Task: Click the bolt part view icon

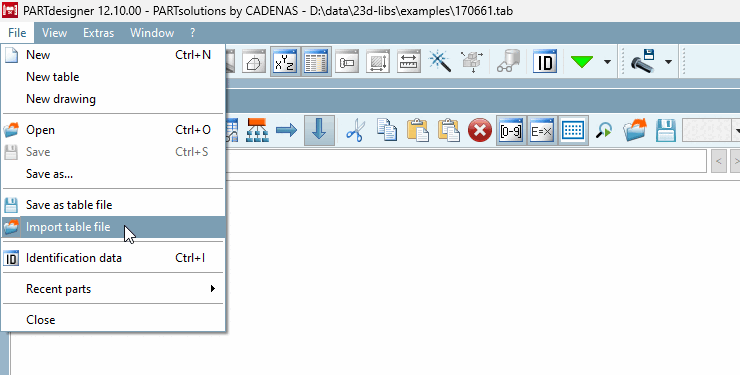Action: [347, 61]
